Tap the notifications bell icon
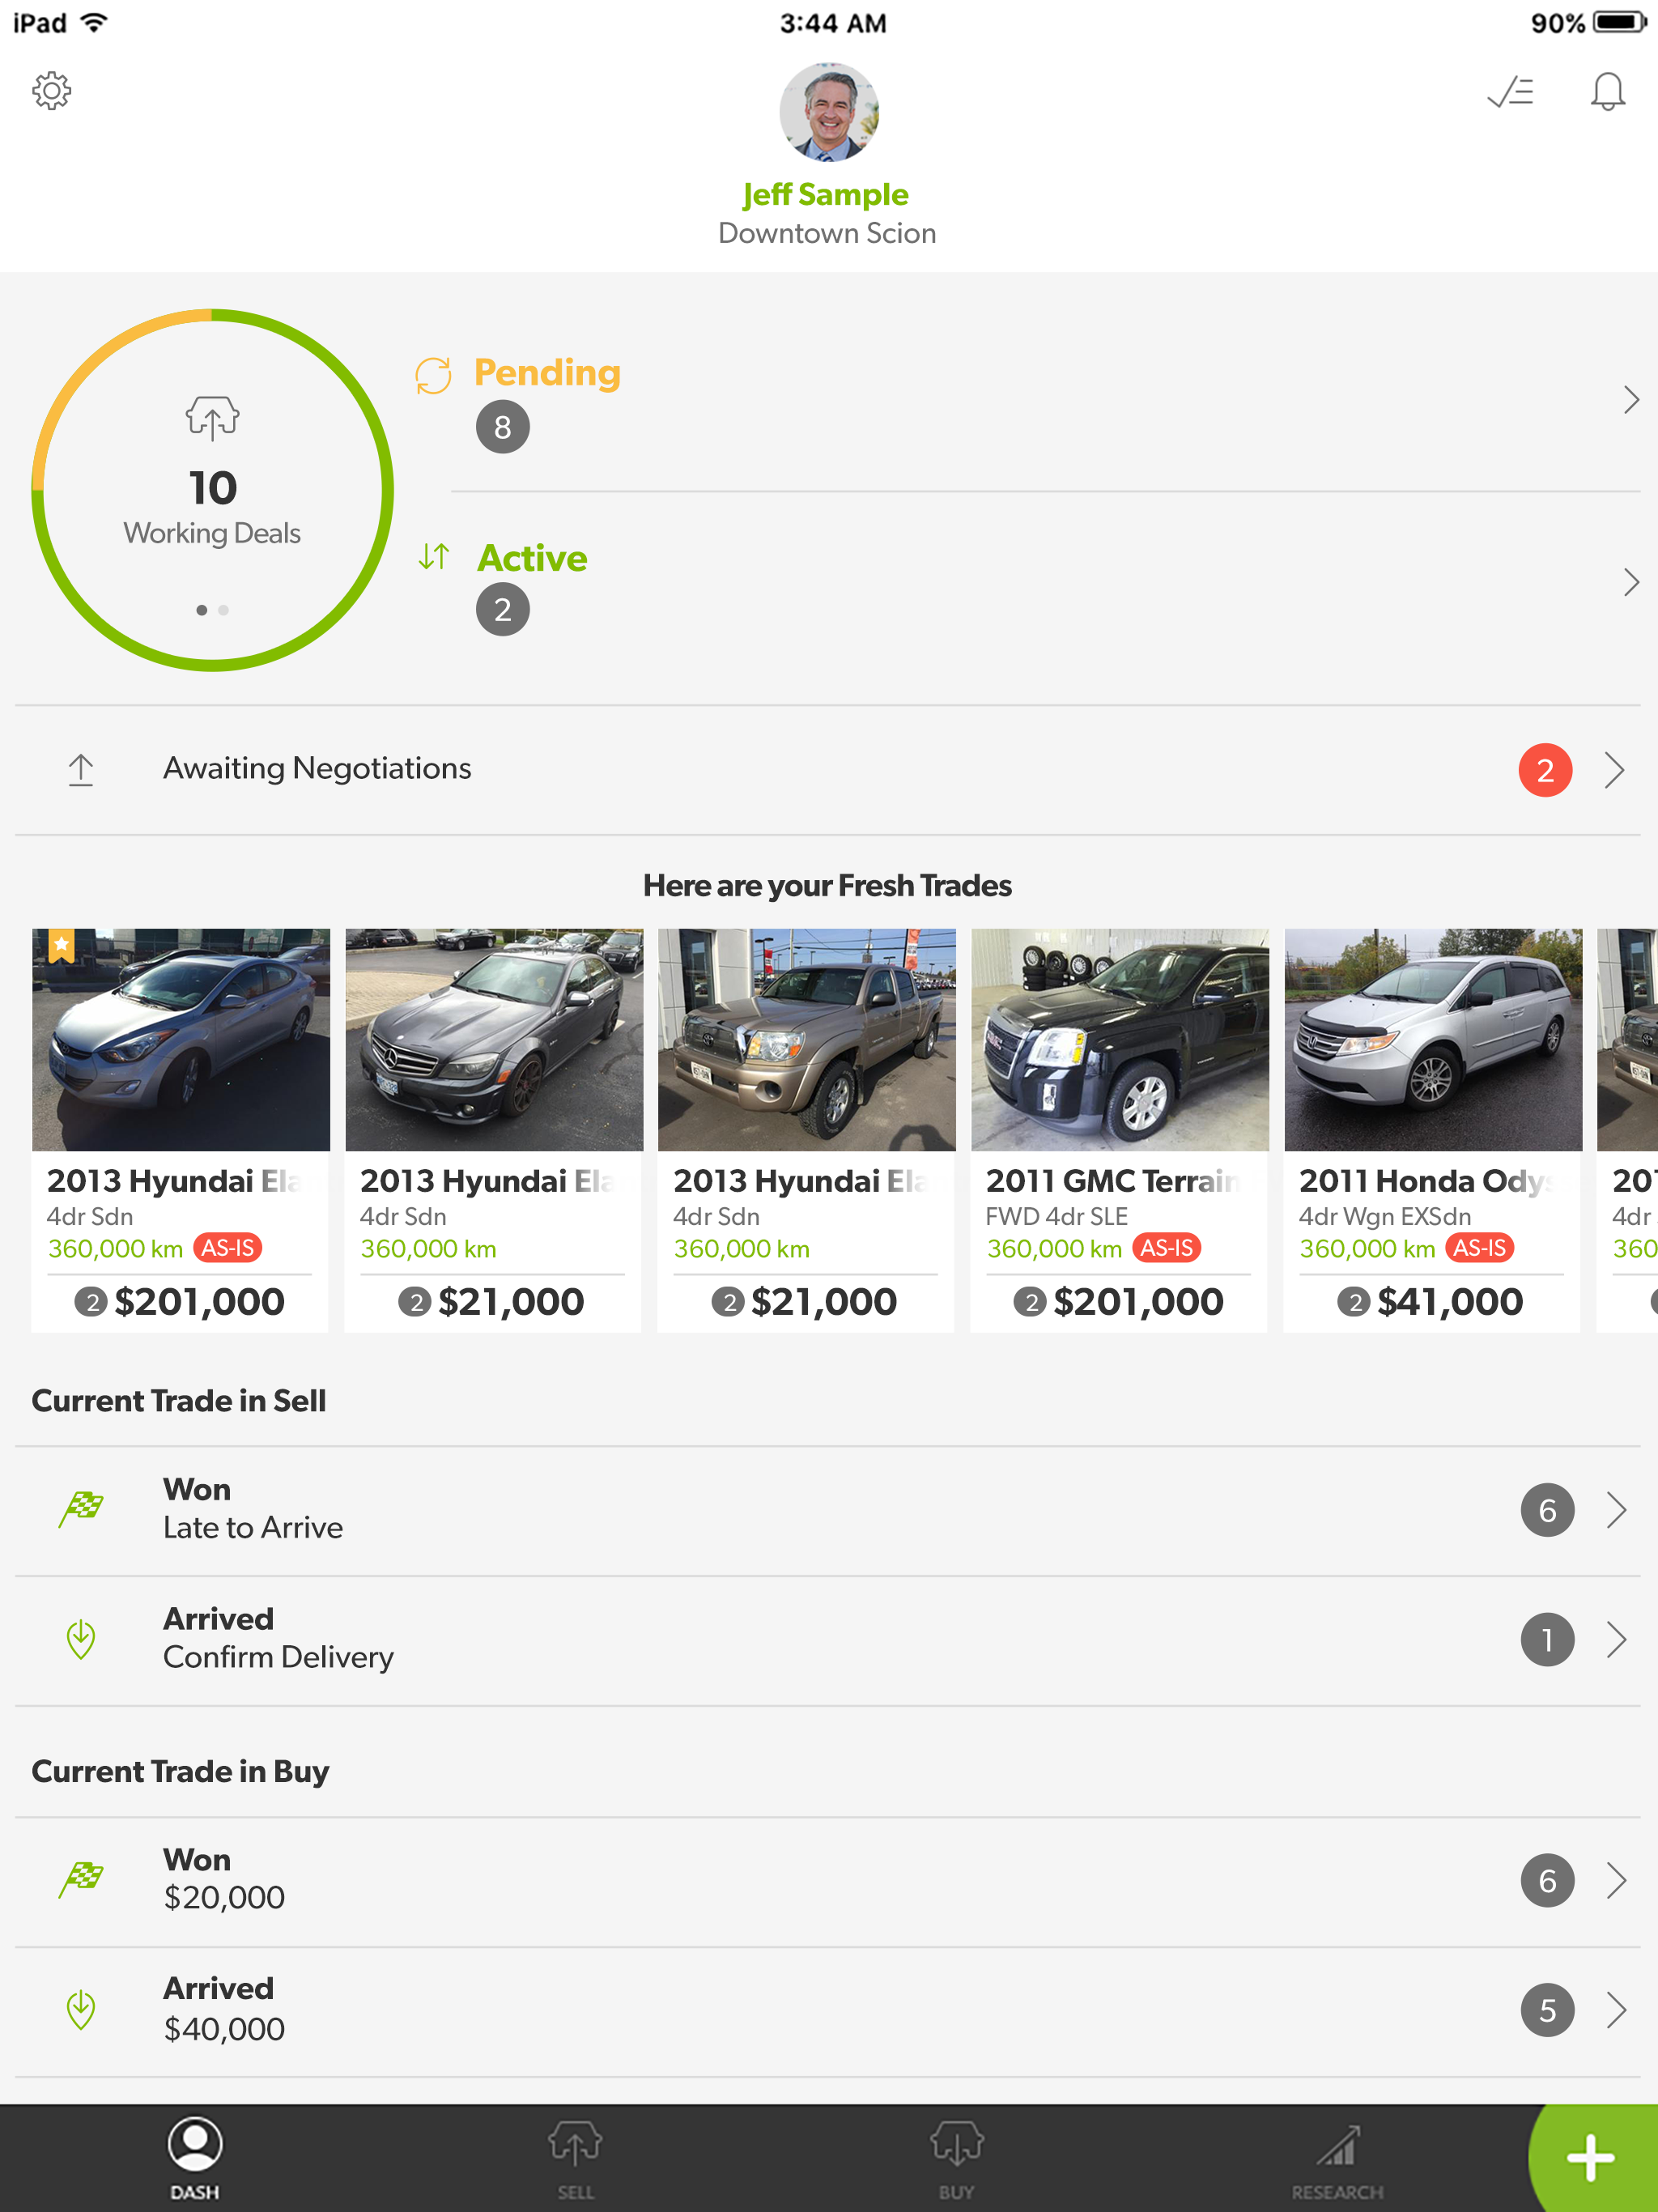This screenshot has height=2212, width=1658. tap(1607, 92)
